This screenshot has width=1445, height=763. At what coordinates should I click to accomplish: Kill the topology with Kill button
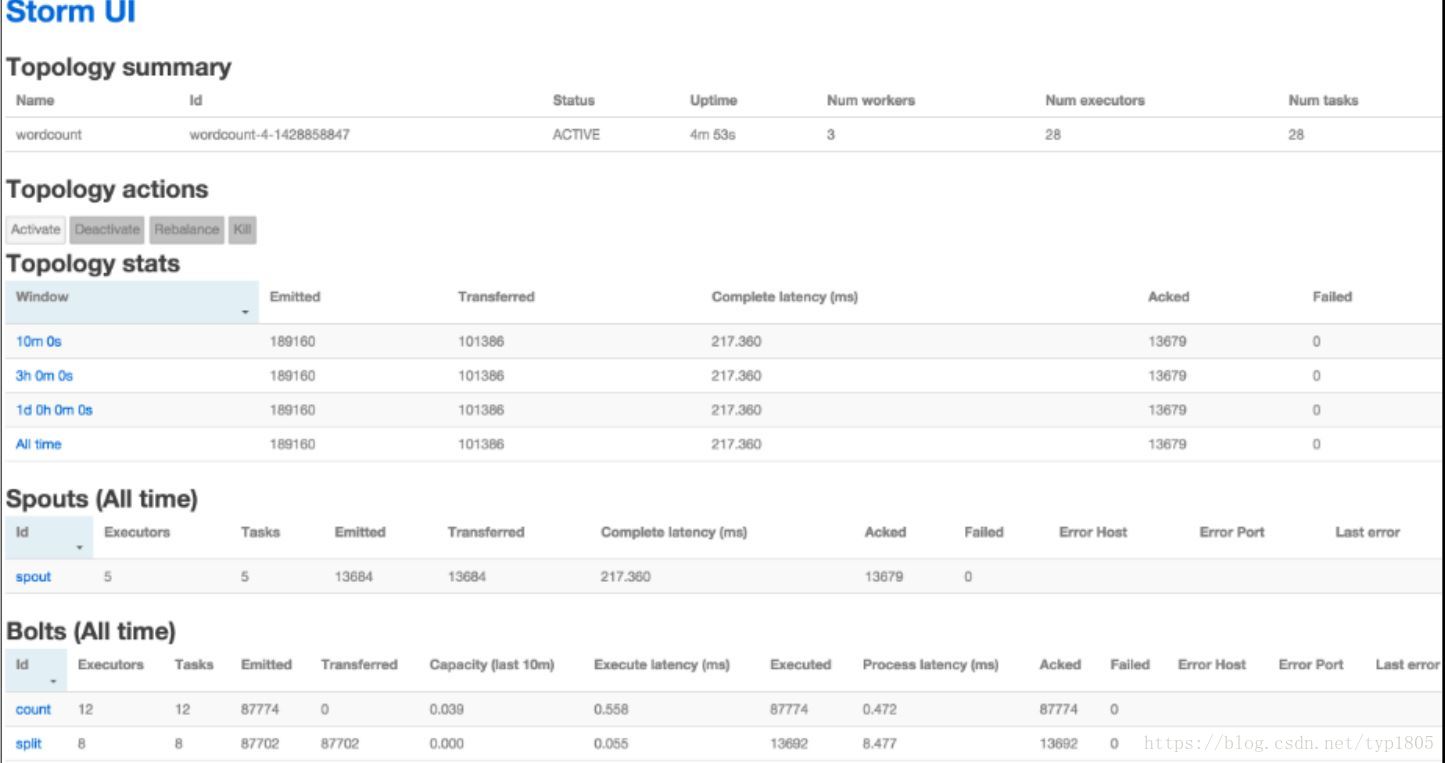click(243, 230)
